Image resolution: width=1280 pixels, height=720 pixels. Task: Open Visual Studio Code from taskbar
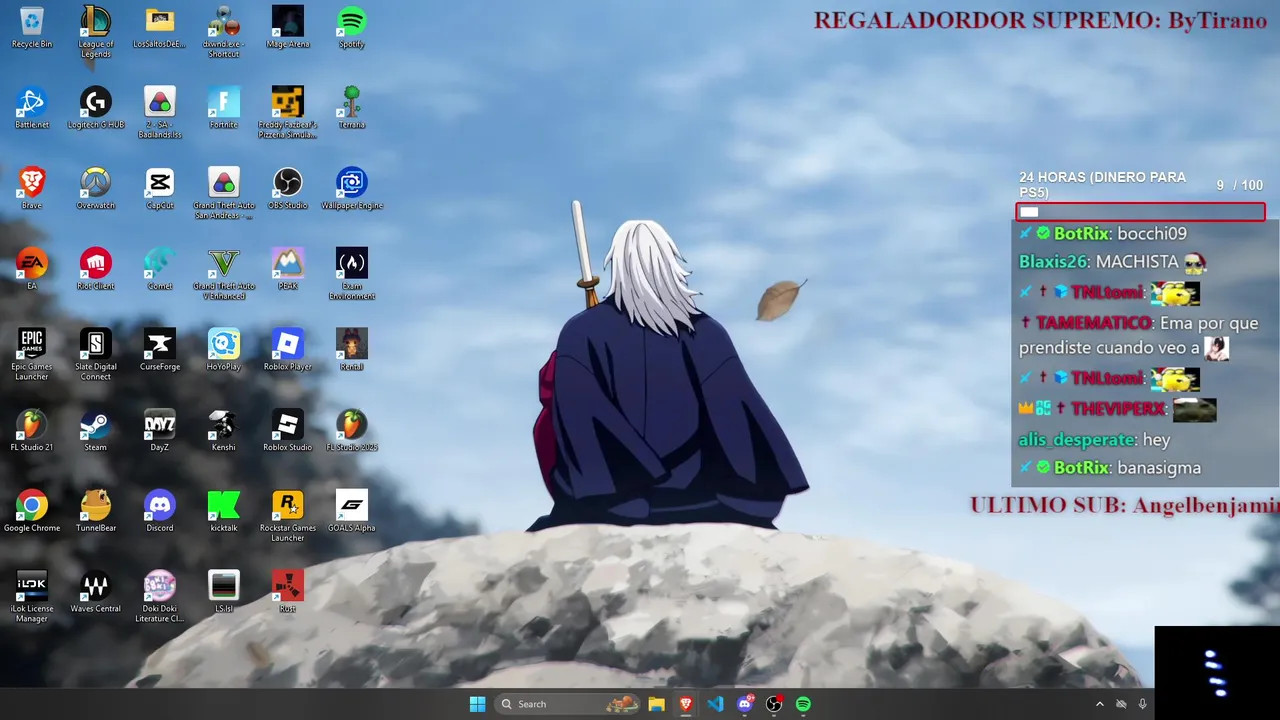pos(715,704)
